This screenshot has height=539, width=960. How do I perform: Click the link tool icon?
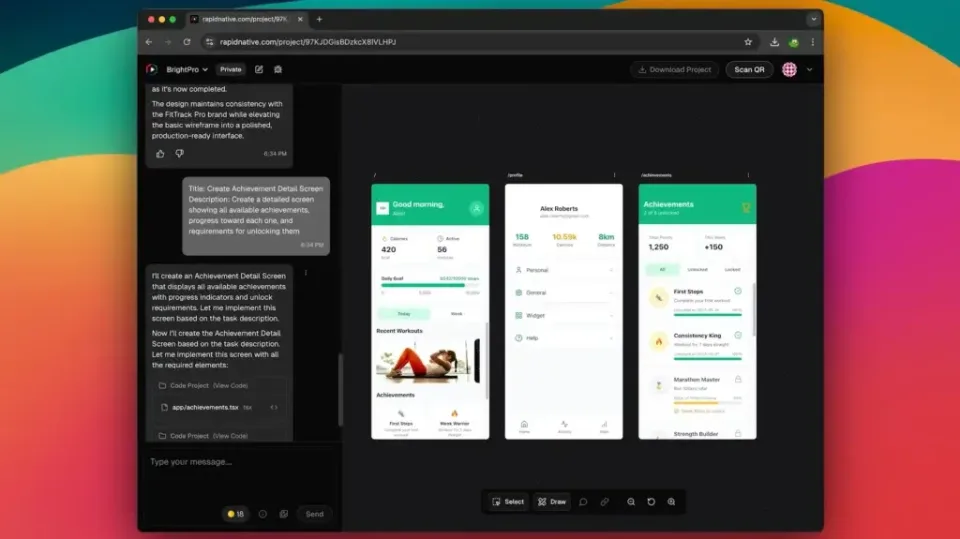(x=605, y=502)
